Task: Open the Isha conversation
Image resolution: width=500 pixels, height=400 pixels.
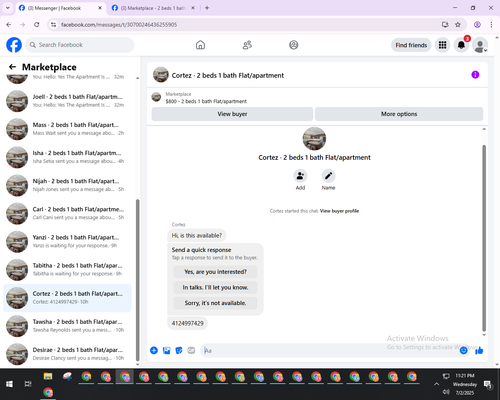Action: [67, 157]
